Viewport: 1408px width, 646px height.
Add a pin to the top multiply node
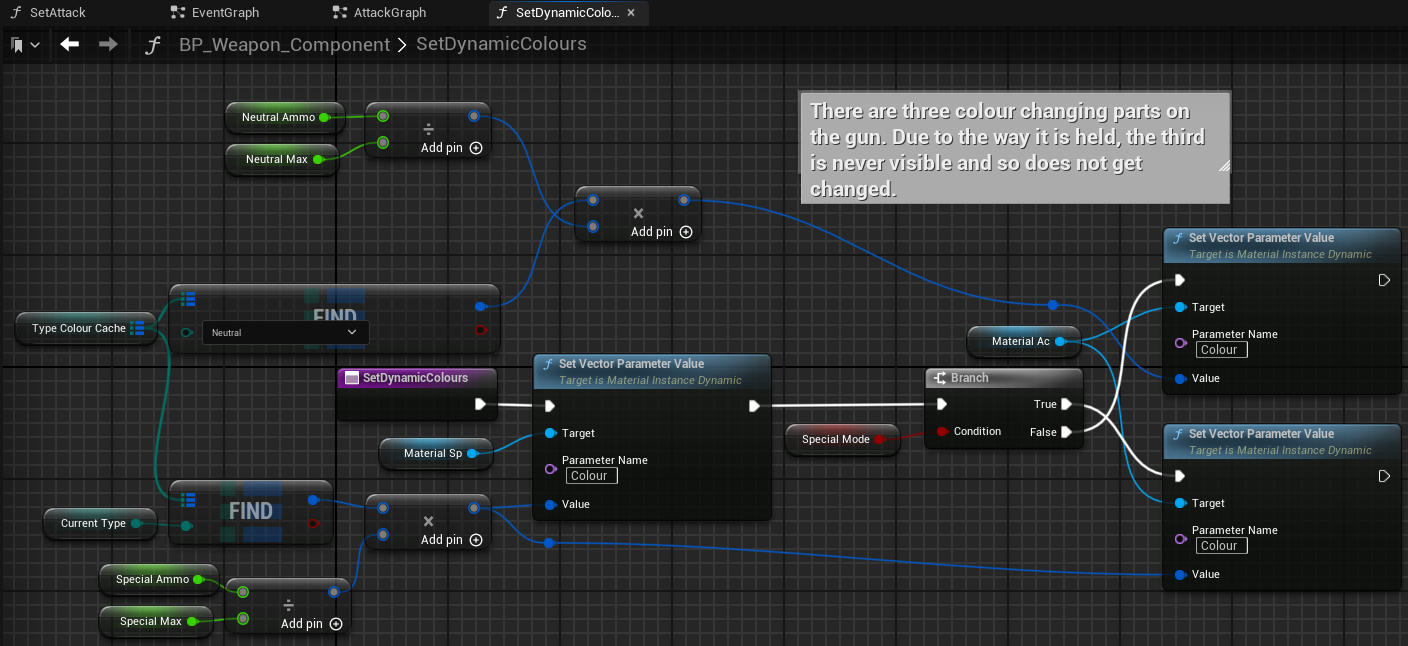[x=686, y=232]
